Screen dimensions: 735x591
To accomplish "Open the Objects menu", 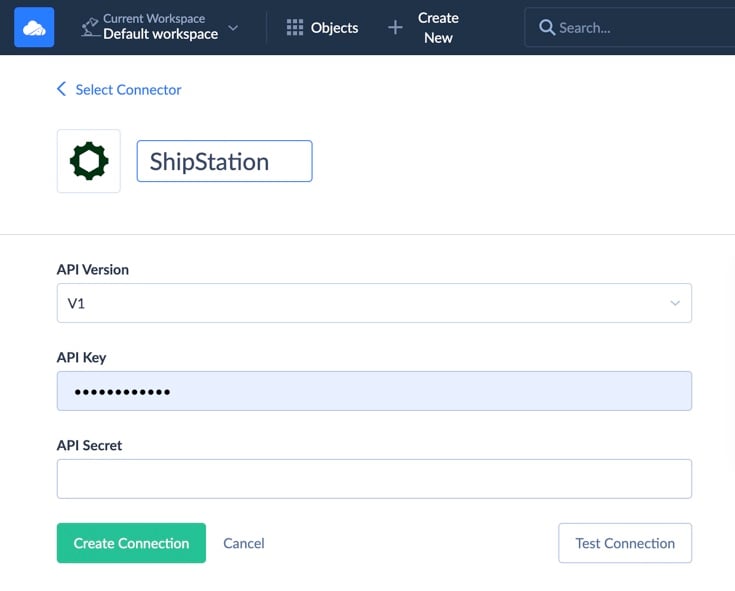I will [x=322, y=28].
